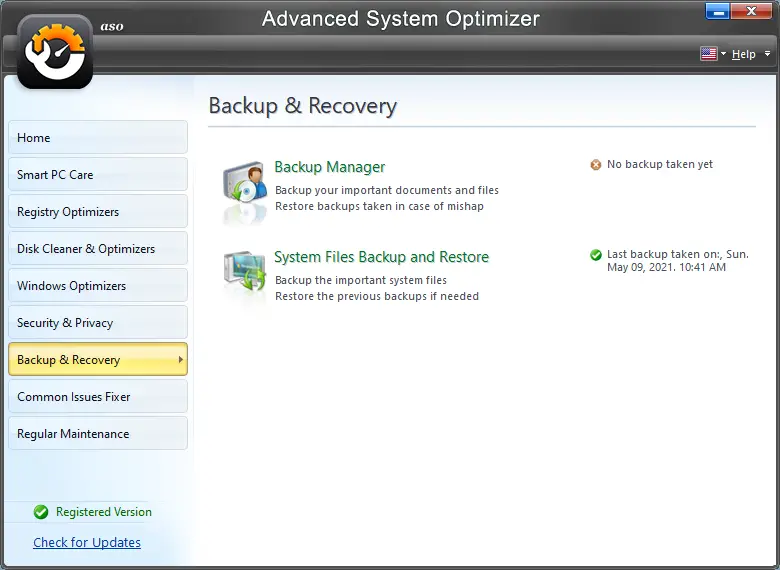Open System Files Backup monitor icon
This screenshot has height=570, width=780.
click(x=245, y=271)
